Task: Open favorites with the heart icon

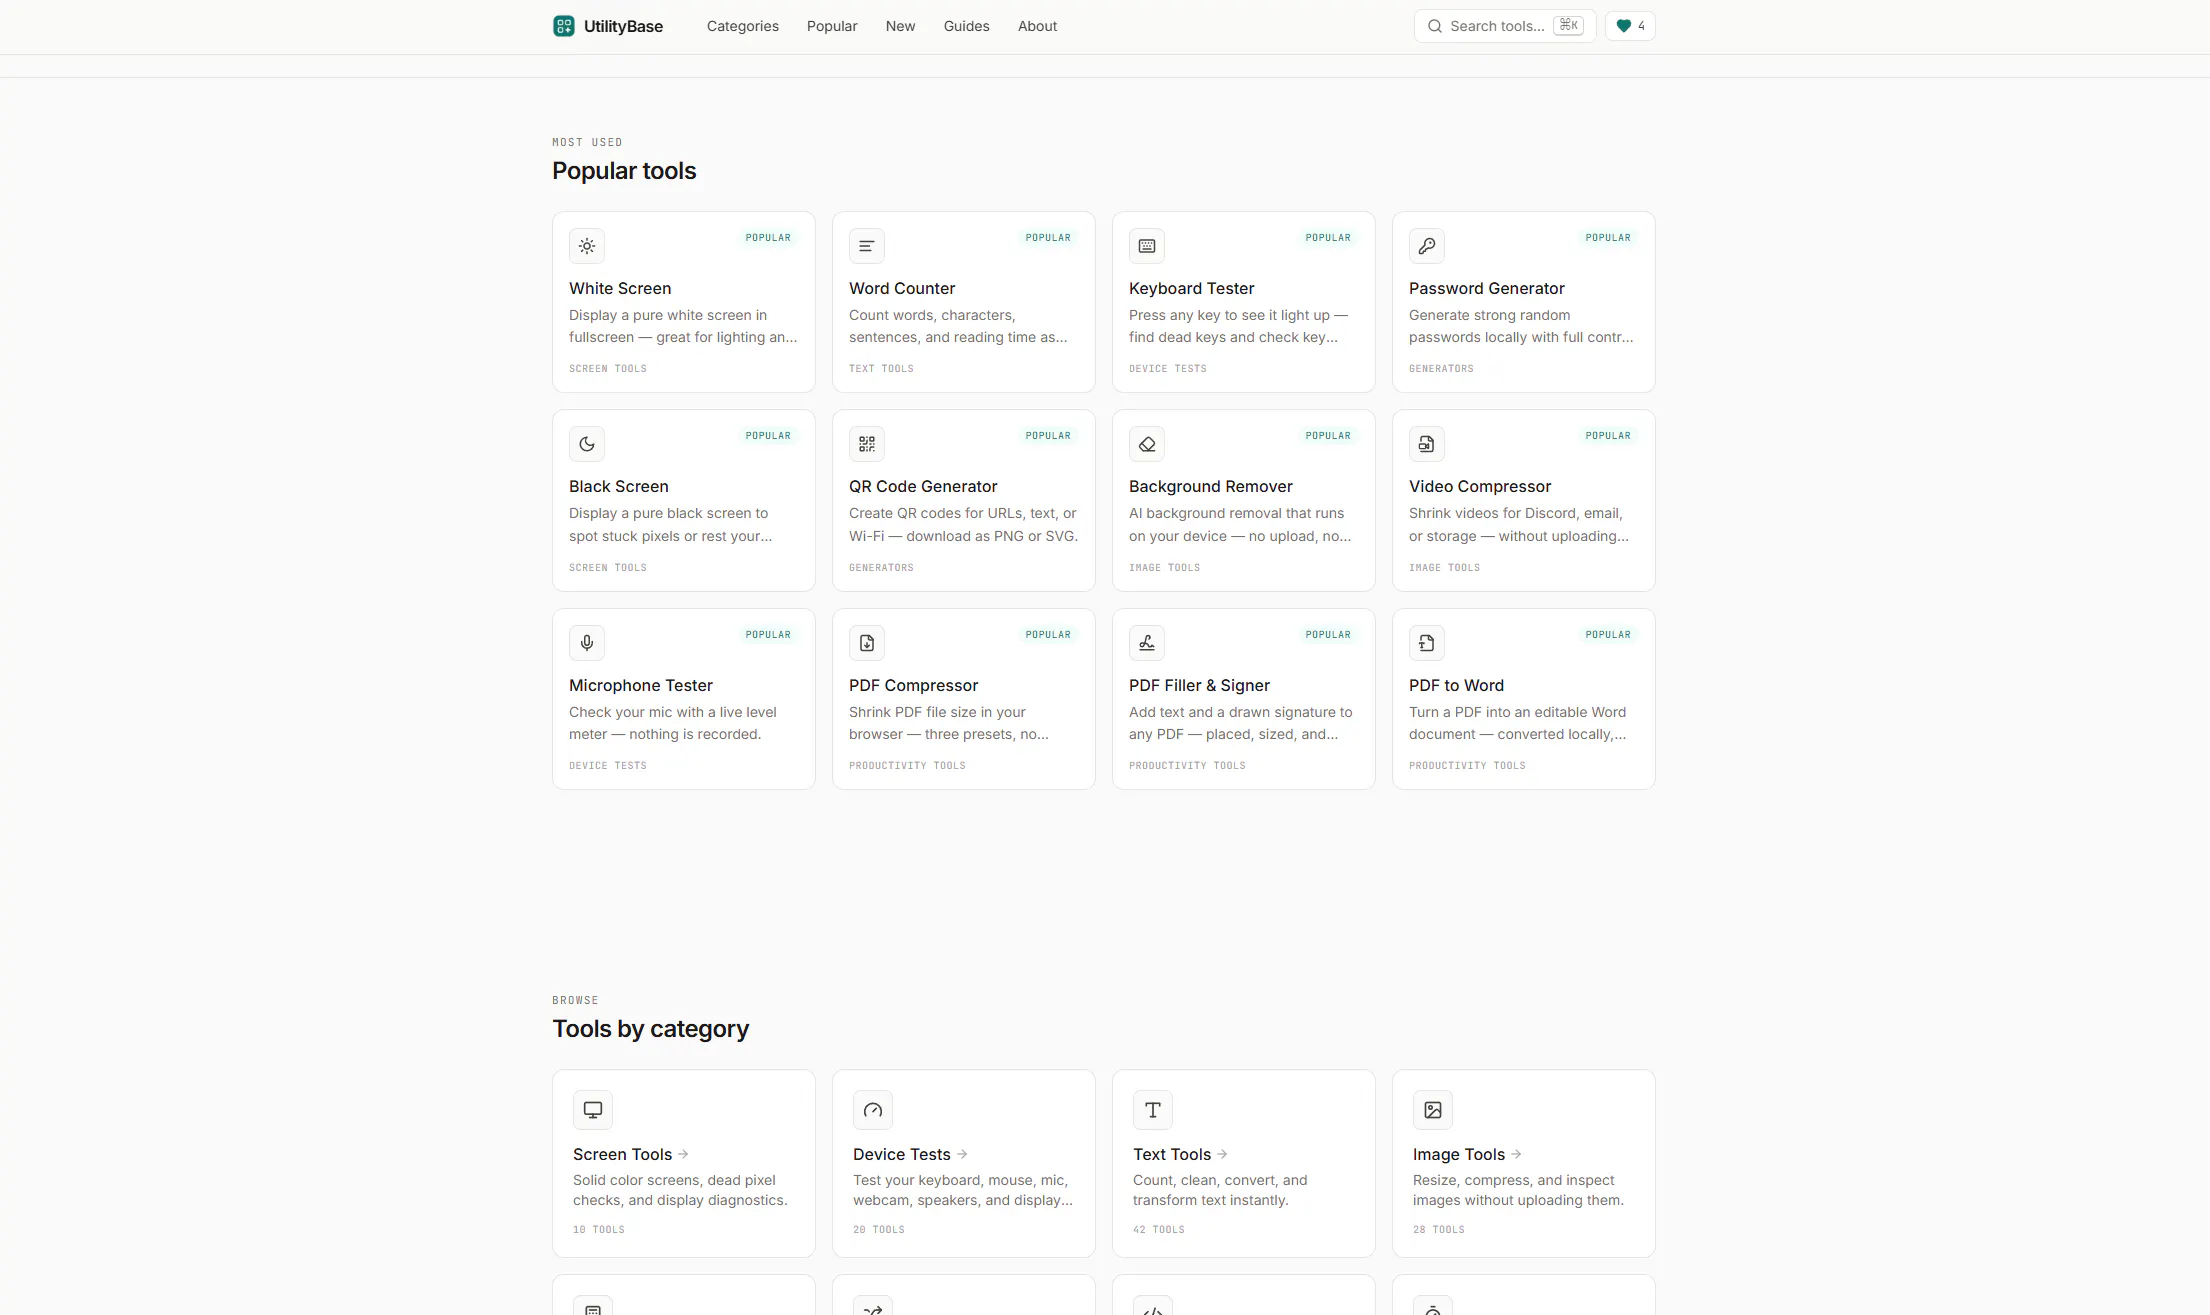Action: coord(1630,26)
